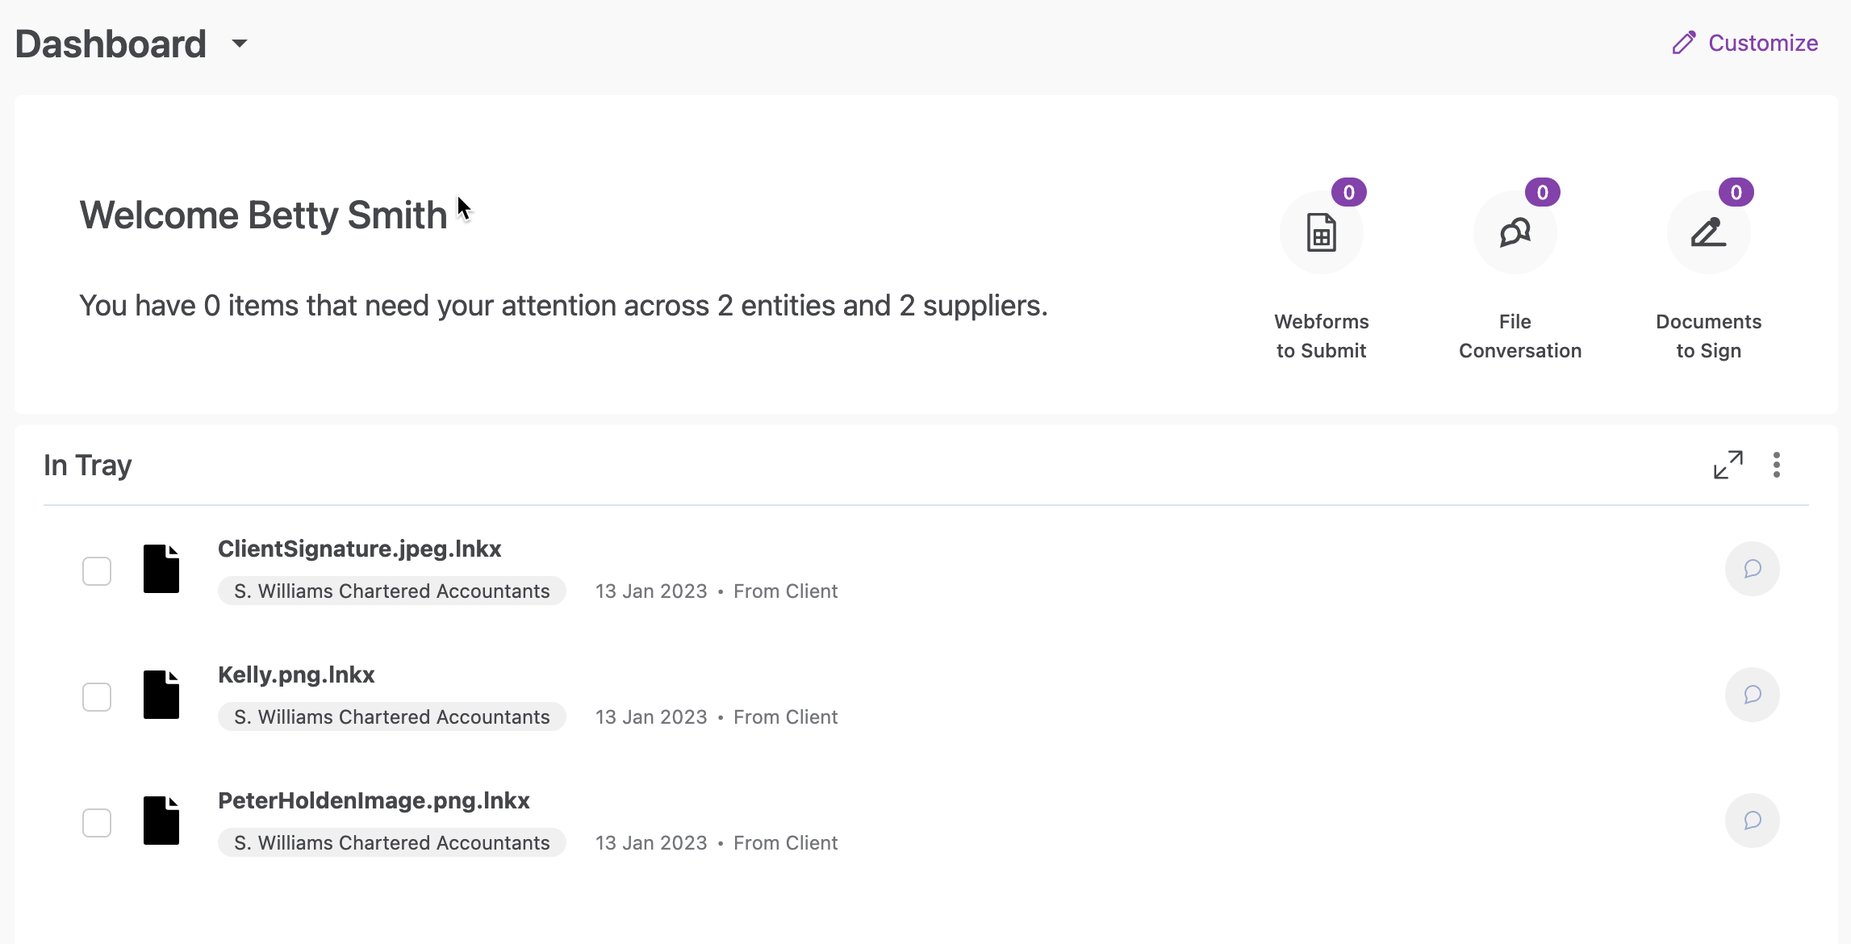Open comment bubble for PeterHoldenImage.png.lnkx
The image size is (1851, 944).
pos(1752,821)
